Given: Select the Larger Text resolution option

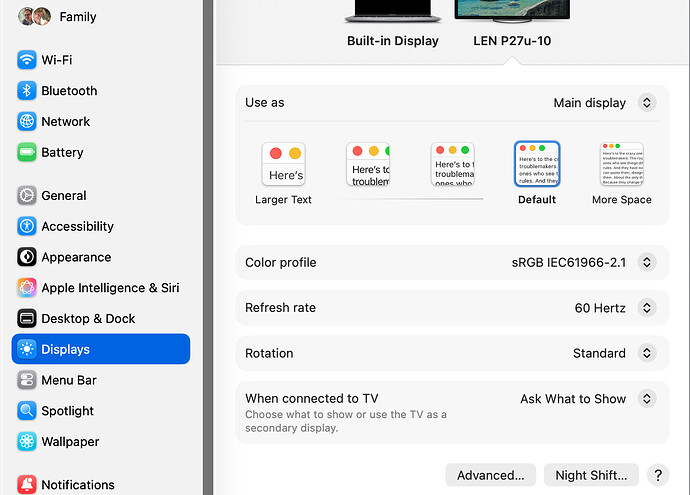Looking at the screenshot, I should pos(283,165).
